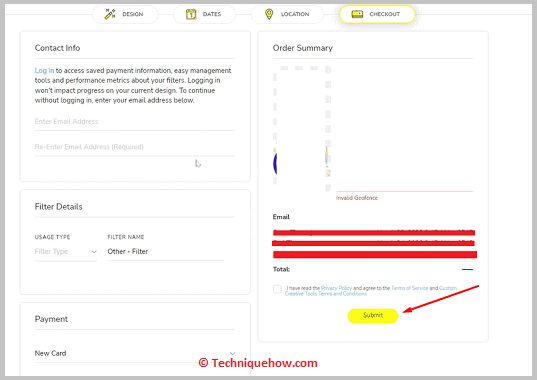Switch to the Location step

pos(287,14)
